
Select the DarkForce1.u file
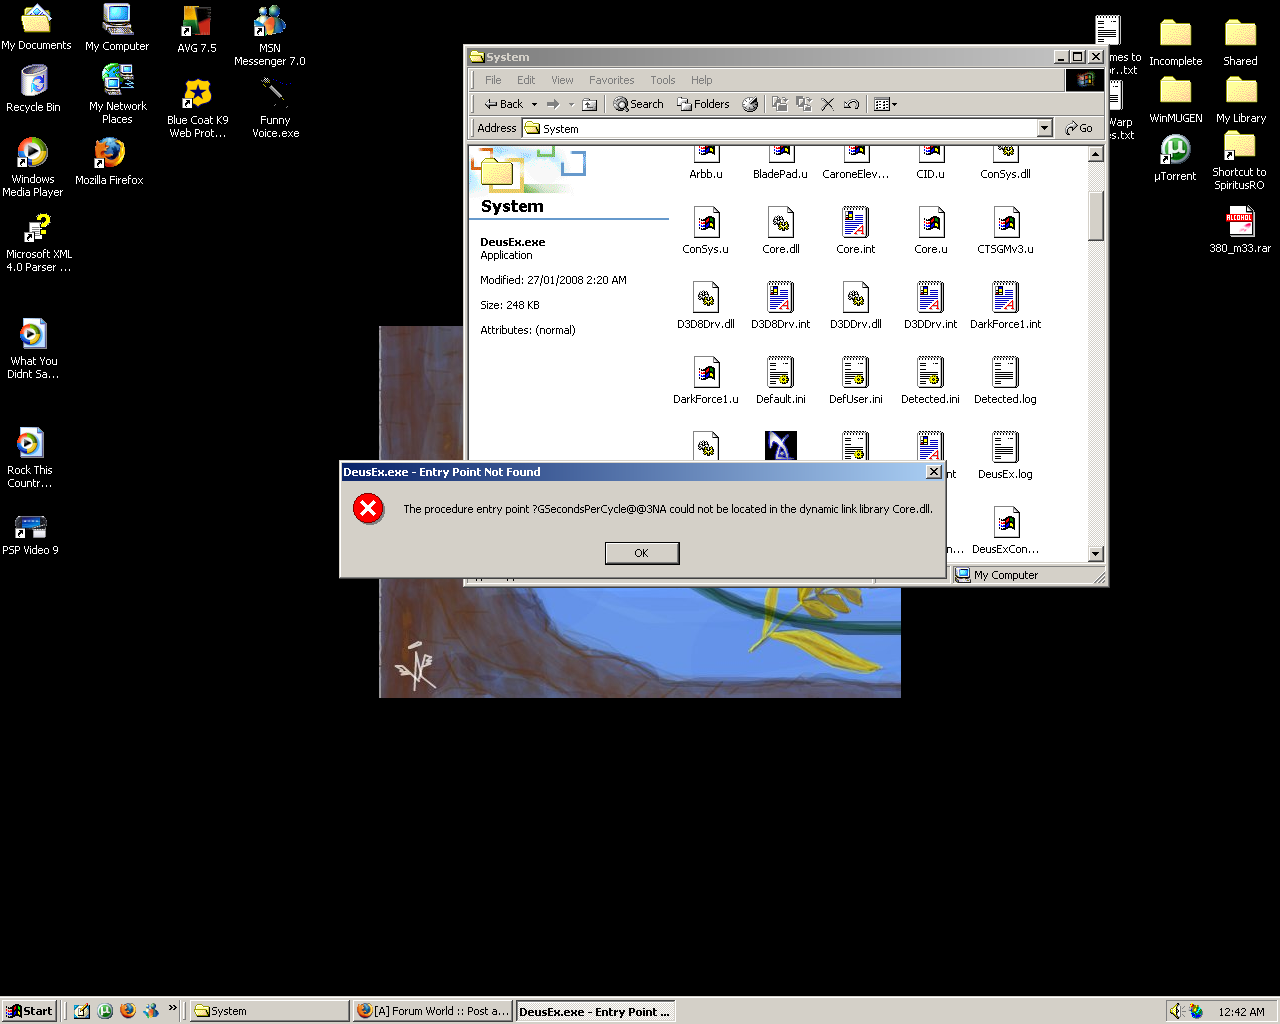[706, 381]
